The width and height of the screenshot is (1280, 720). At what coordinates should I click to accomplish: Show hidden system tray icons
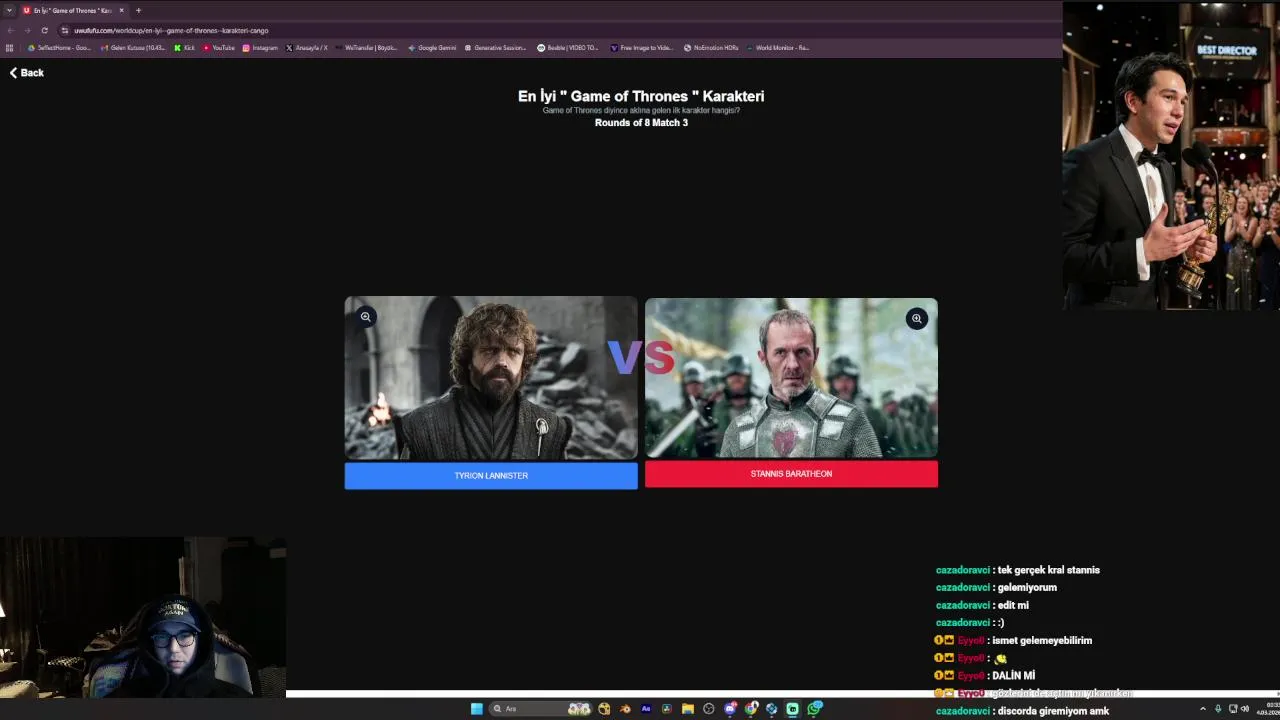pyautogui.click(x=1203, y=709)
